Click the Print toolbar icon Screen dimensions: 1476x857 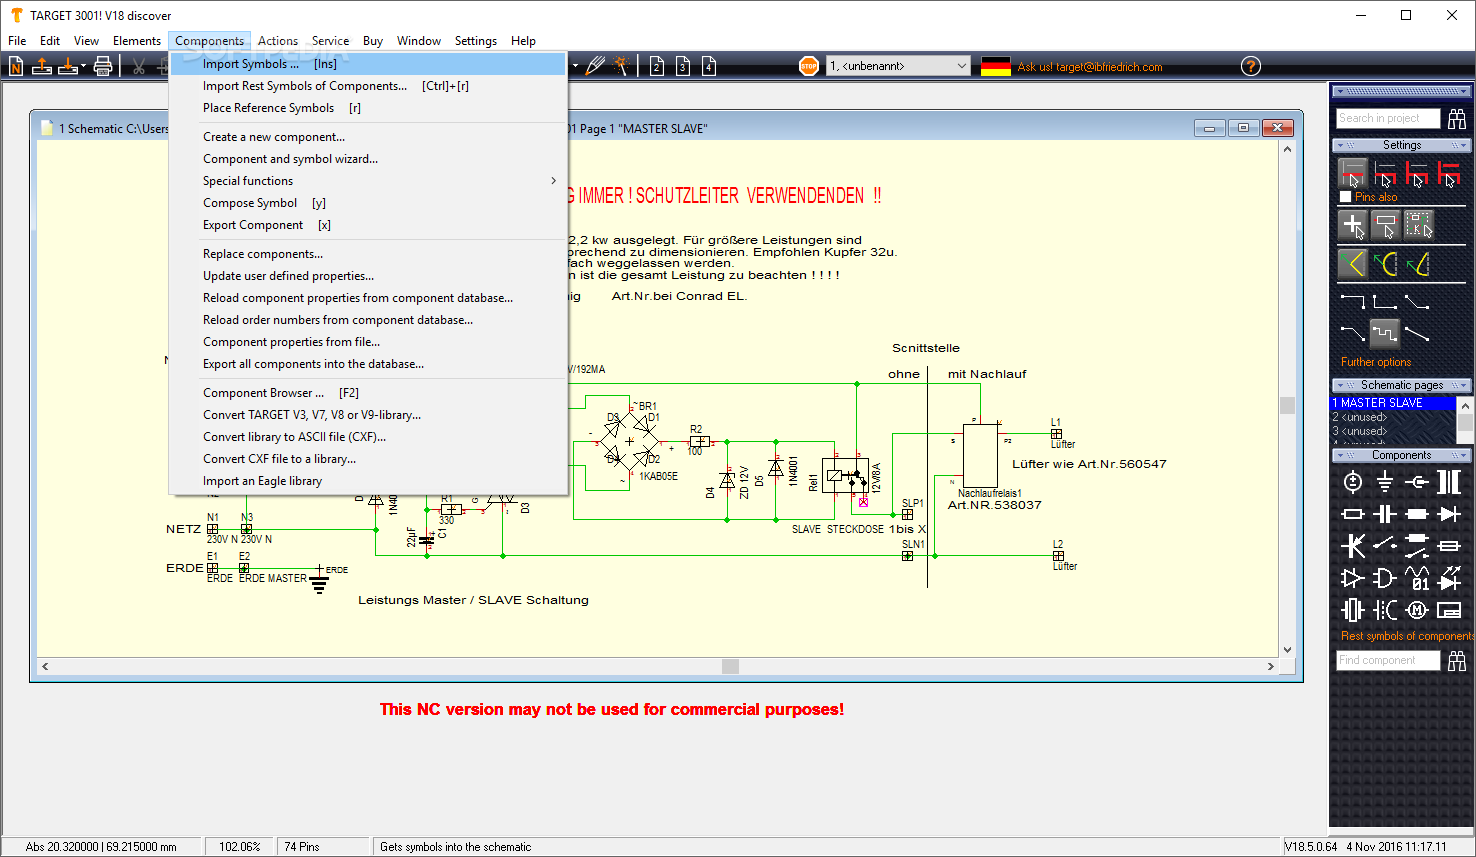click(103, 66)
